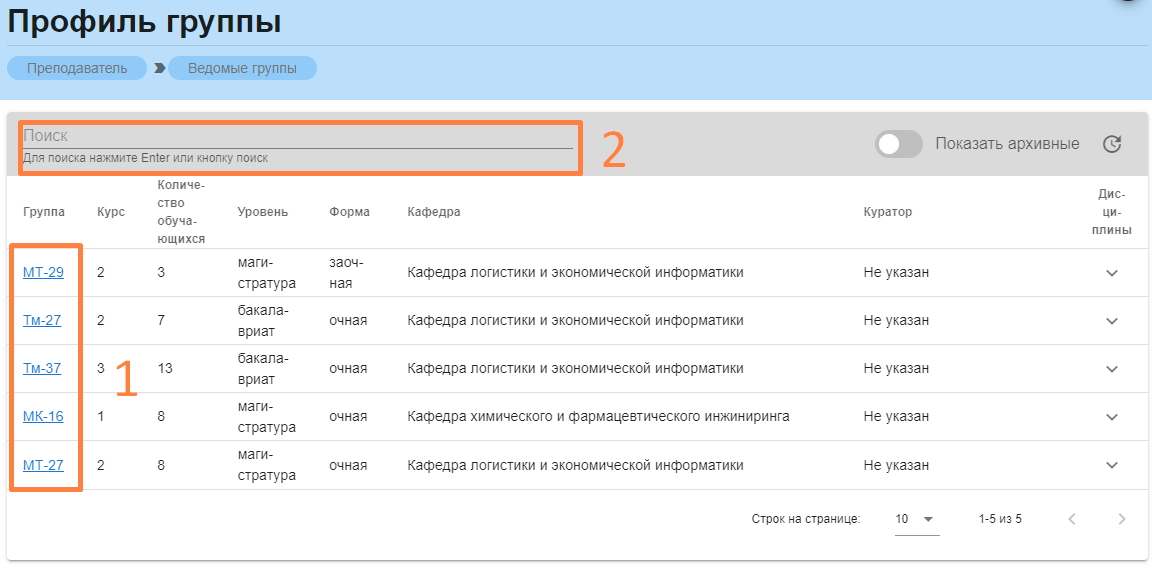This screenshot has width=1152, height=568.
Task: Expand disciplines for group Тм-27
Action: tap(1112, 321)
